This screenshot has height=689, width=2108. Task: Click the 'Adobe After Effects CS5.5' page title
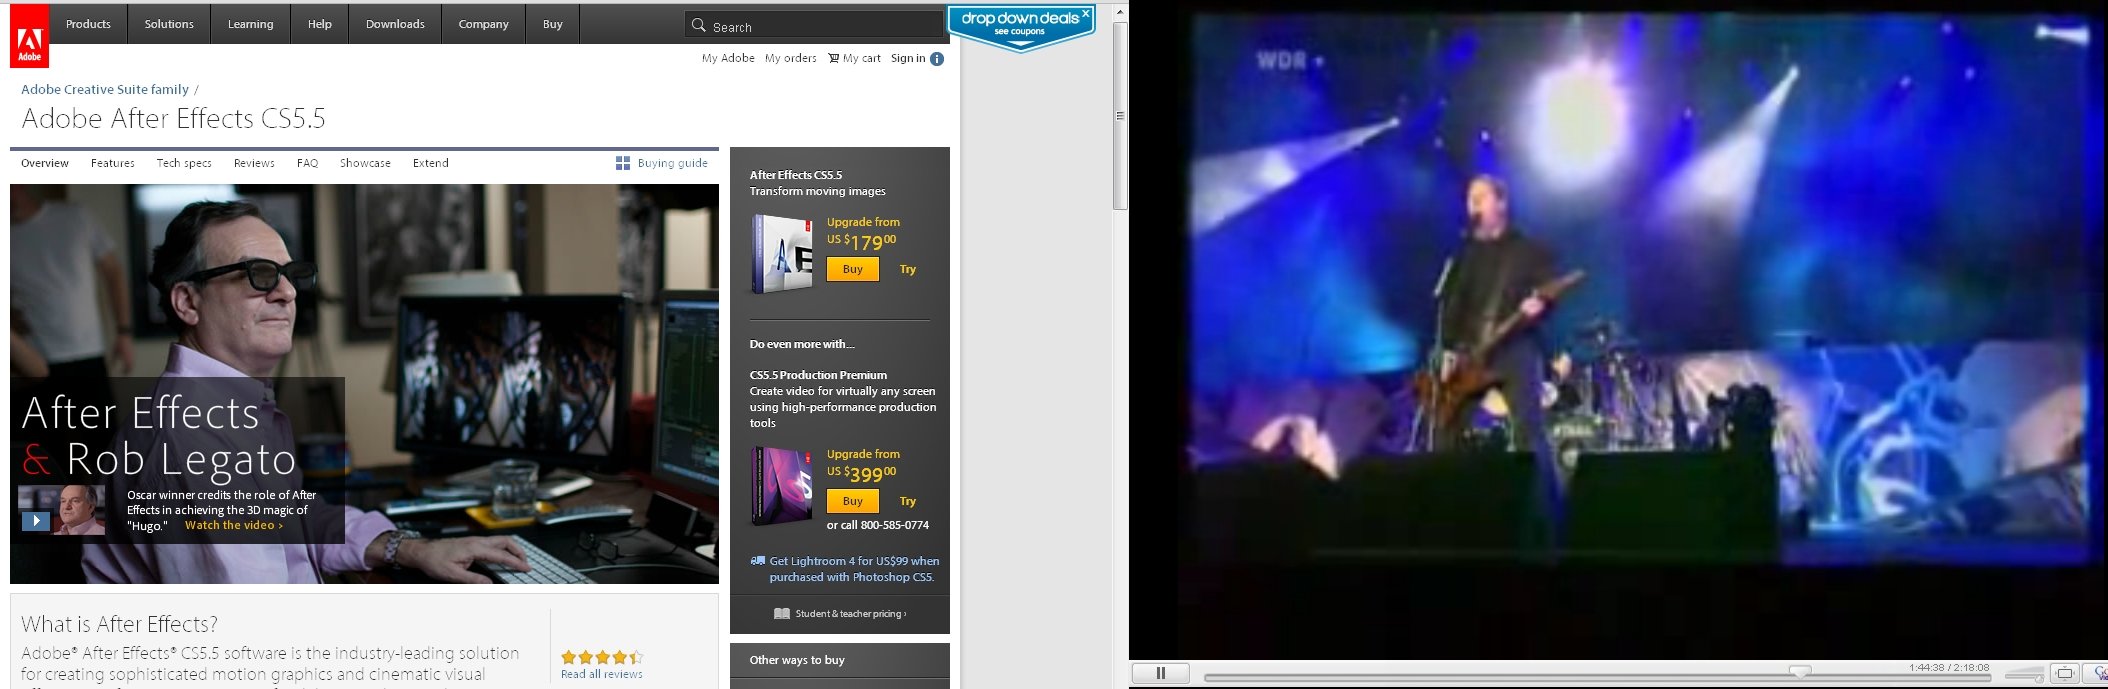[174, 118]
